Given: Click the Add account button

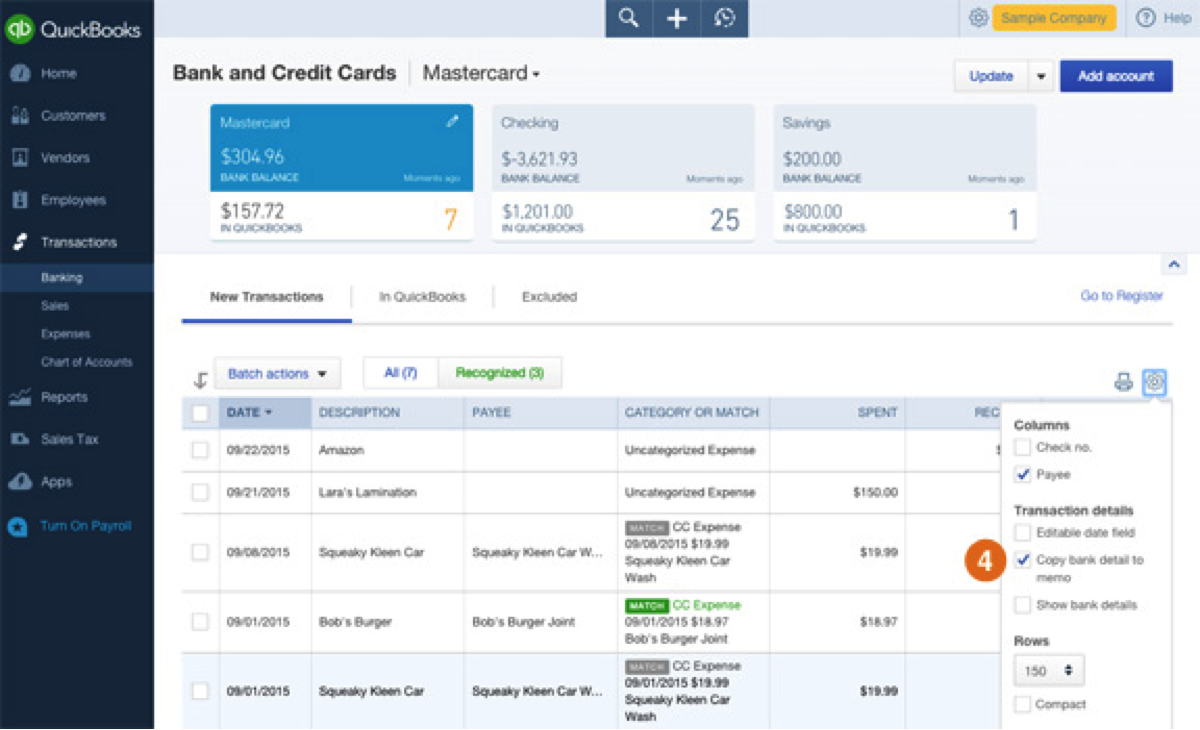Looking at the screenshot, I should pyautogui.click(x=1116, y=76).
